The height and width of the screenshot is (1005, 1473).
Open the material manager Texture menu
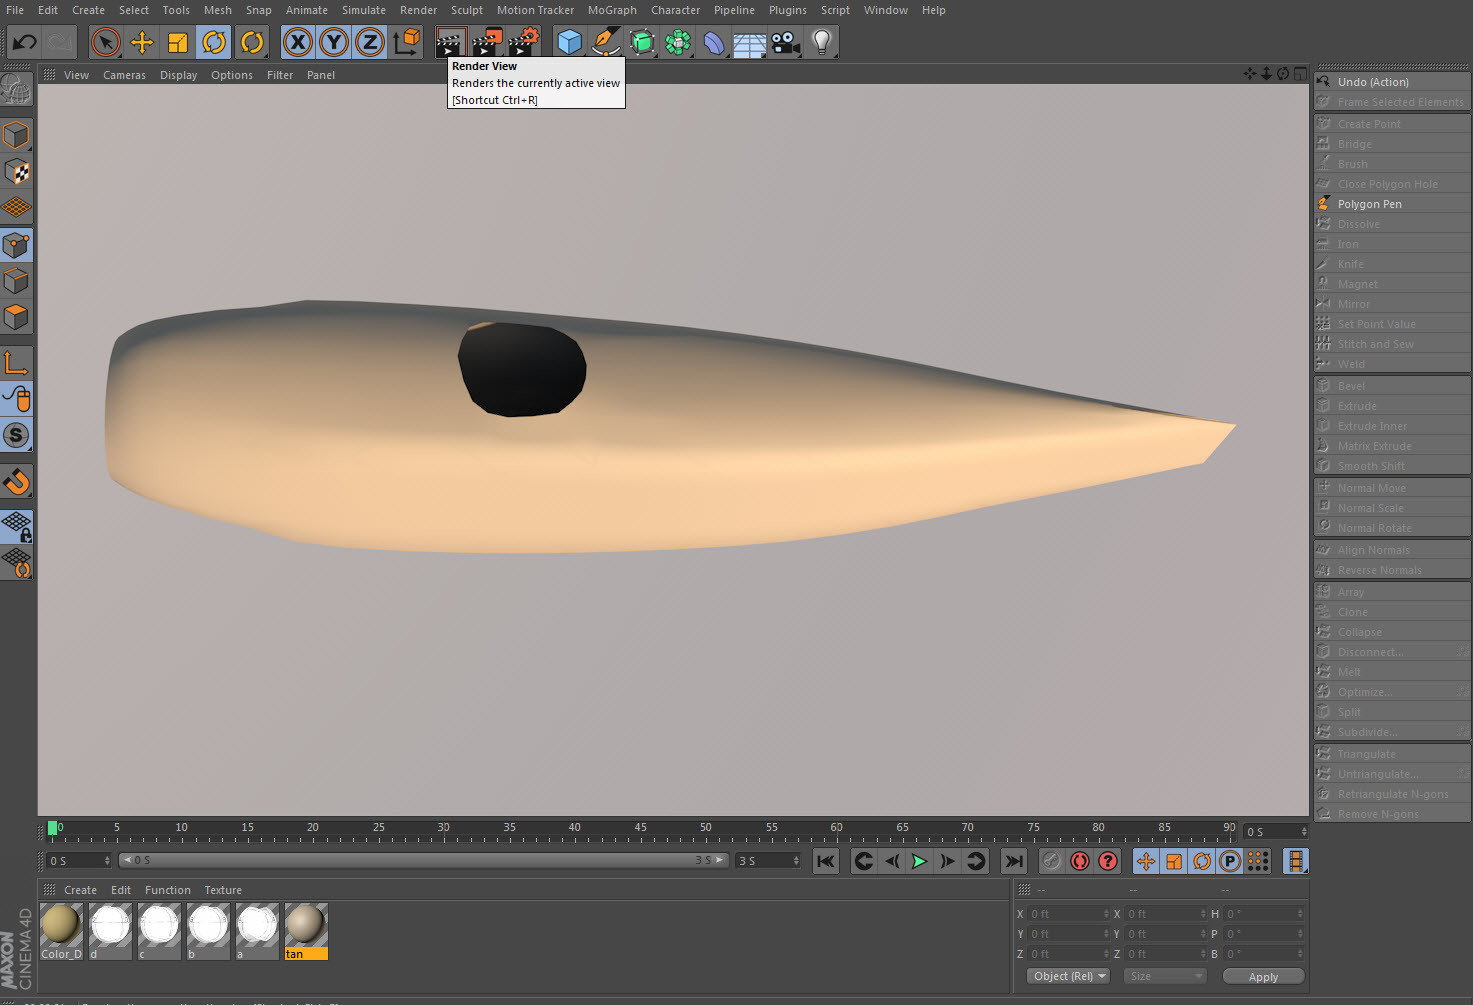pos(223,890)
